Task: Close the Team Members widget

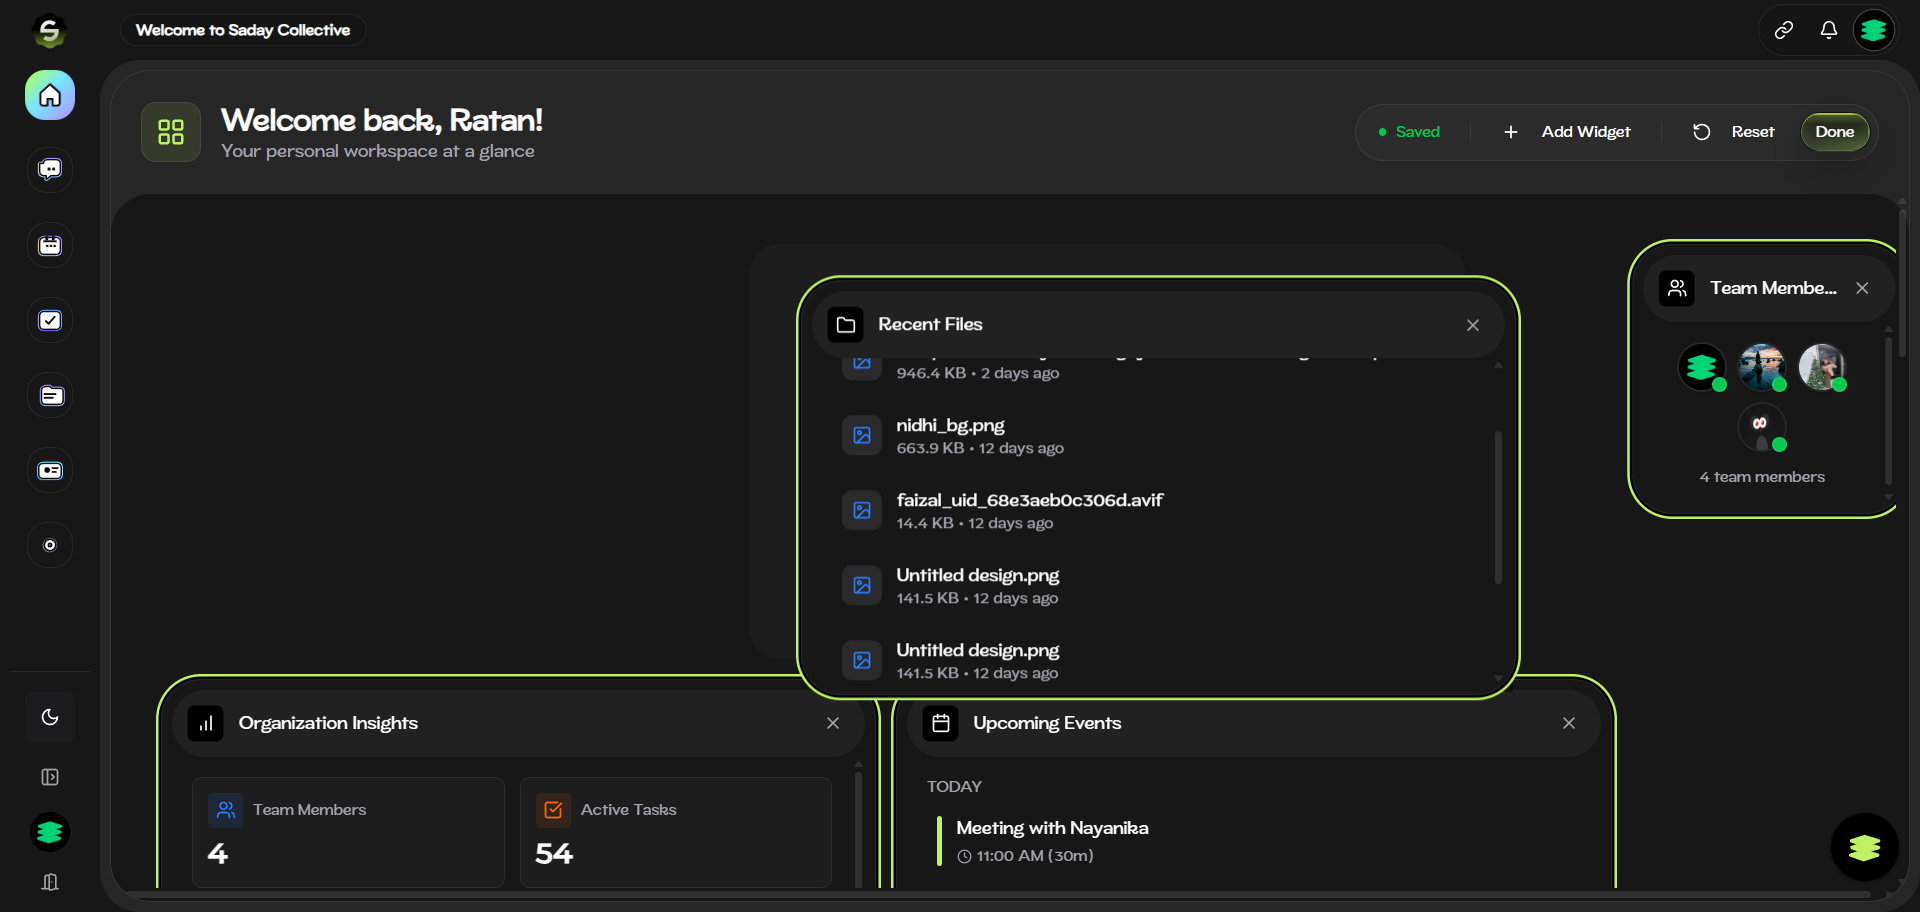Action: 1862,288
